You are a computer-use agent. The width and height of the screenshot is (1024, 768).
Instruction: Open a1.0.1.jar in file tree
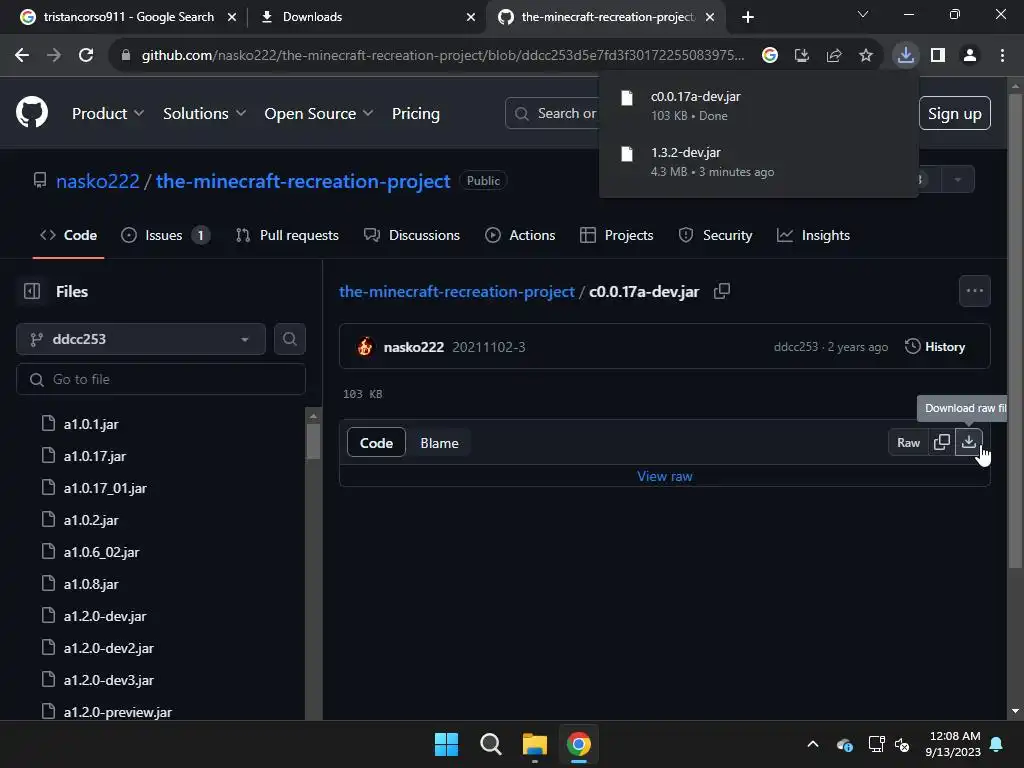click(91, 424)
